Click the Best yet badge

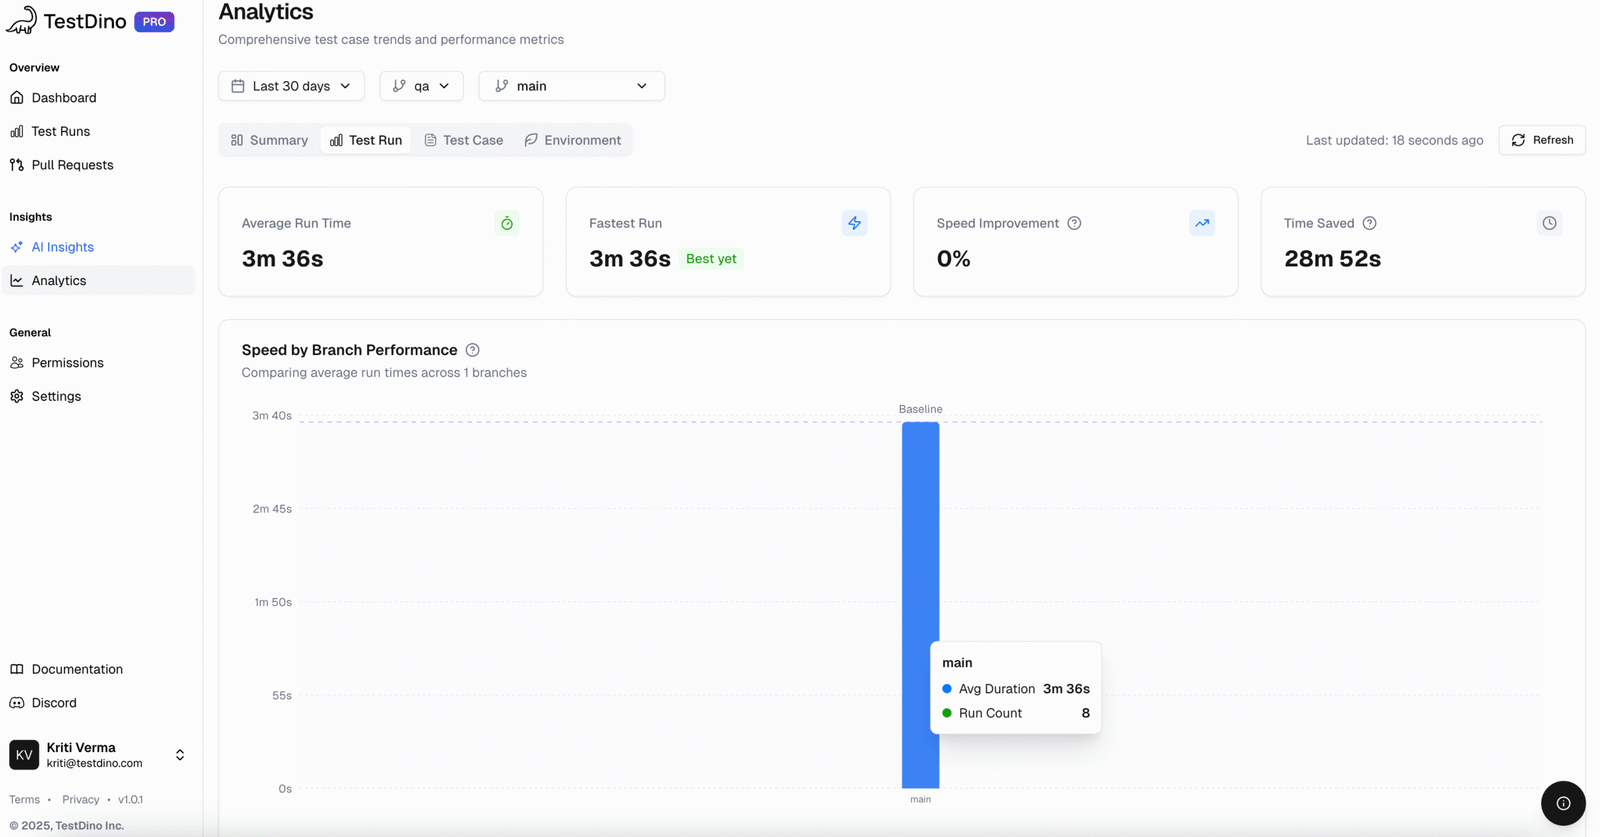tap(711, 259)
